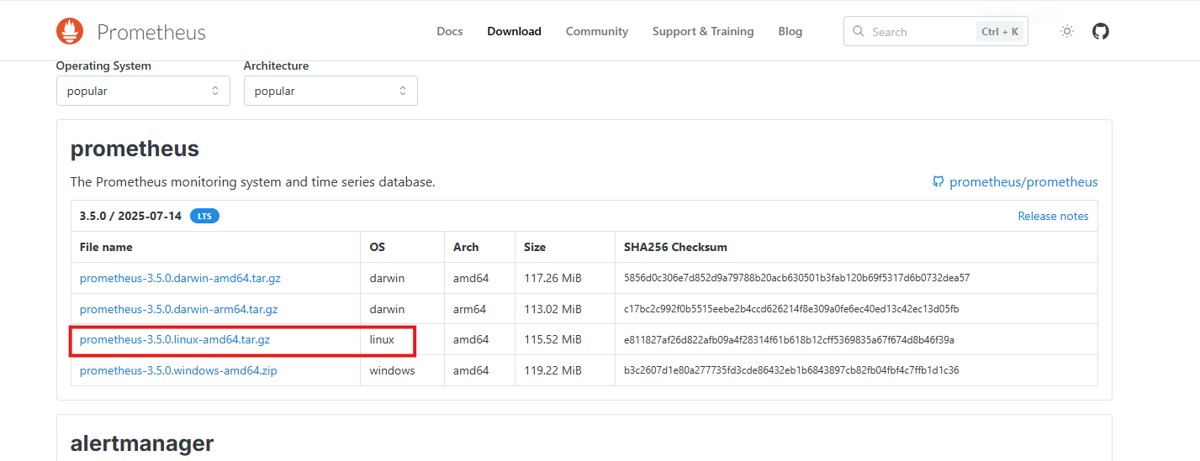This screenshot has width=1200, height=461.
Task: Download prometheus-3.5.0.darwin-arm64.tar.gz file
Action: [x=178, y=309]
